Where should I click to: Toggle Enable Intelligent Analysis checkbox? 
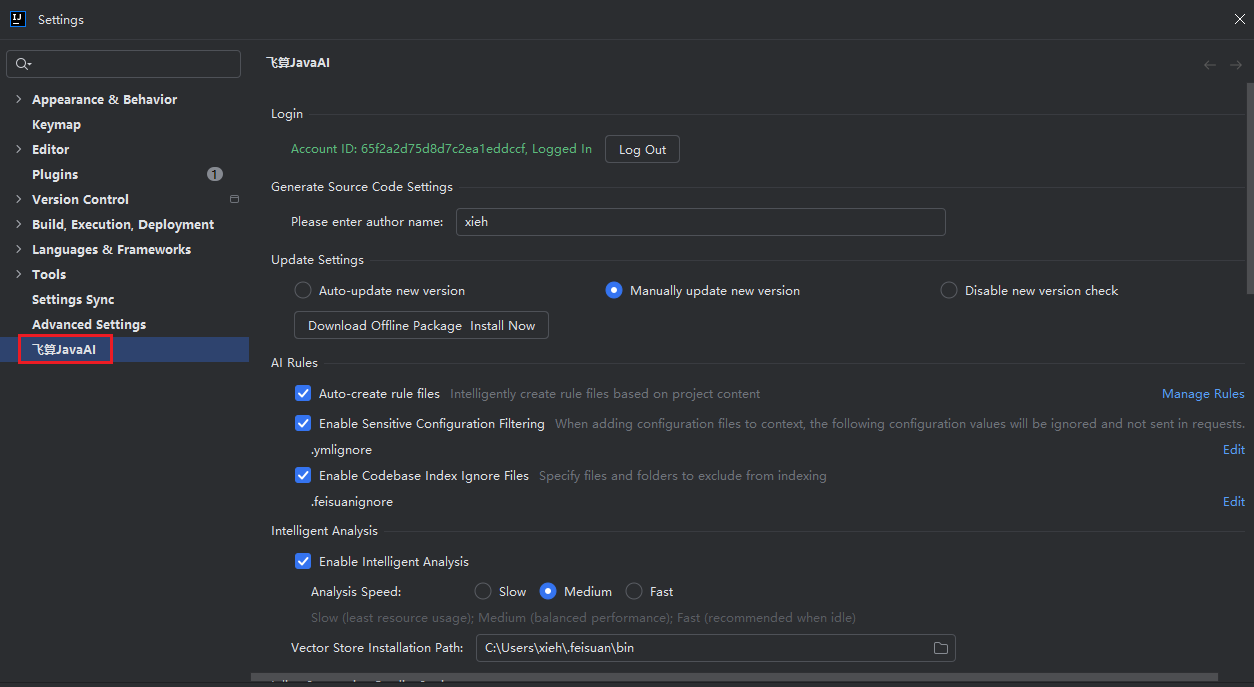303,562
